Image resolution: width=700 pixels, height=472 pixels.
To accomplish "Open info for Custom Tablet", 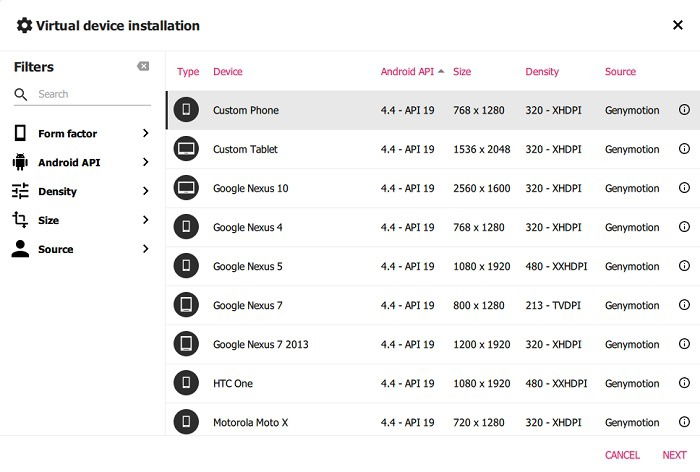I will [x=684, y=148].
